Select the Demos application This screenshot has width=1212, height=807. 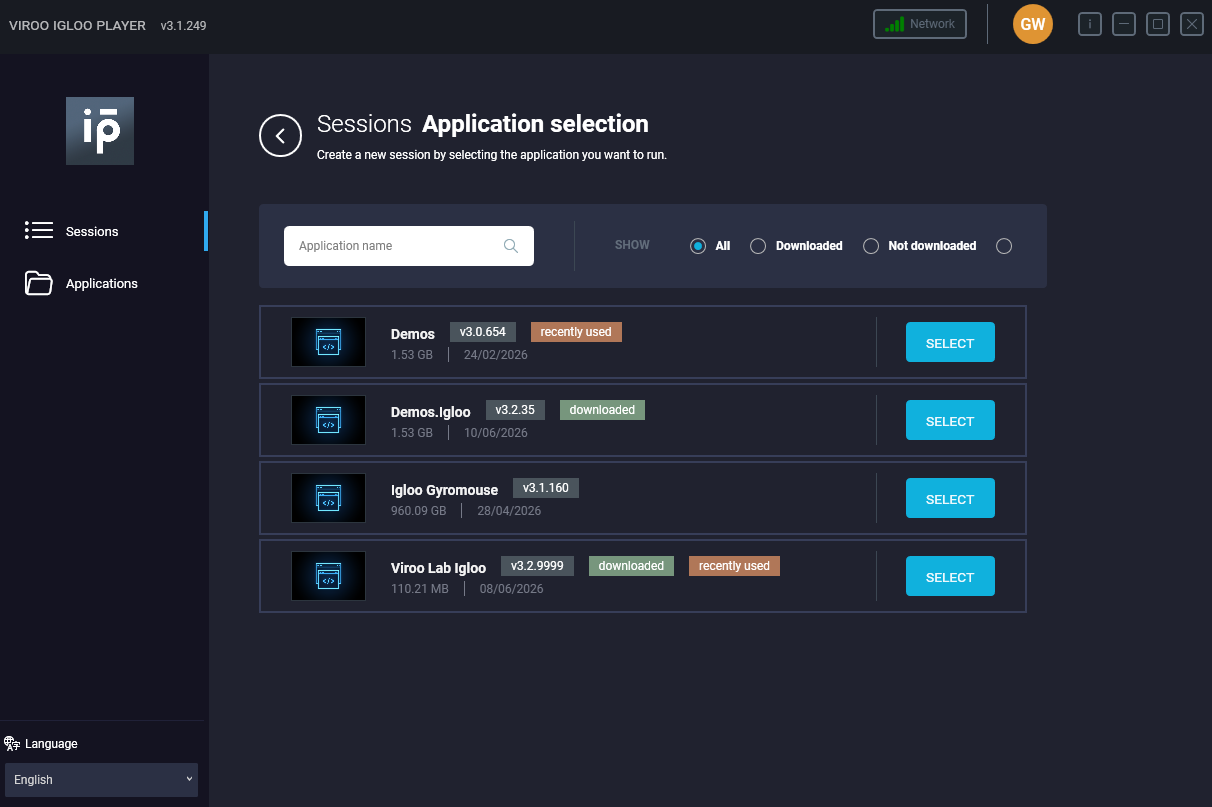(950, 342)
